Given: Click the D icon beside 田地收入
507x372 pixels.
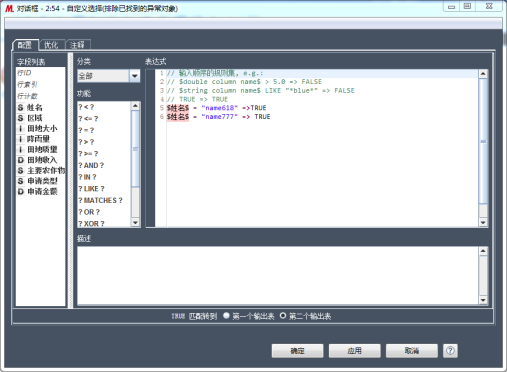Looking at the screenshot, I should click(x=21, y=160).
